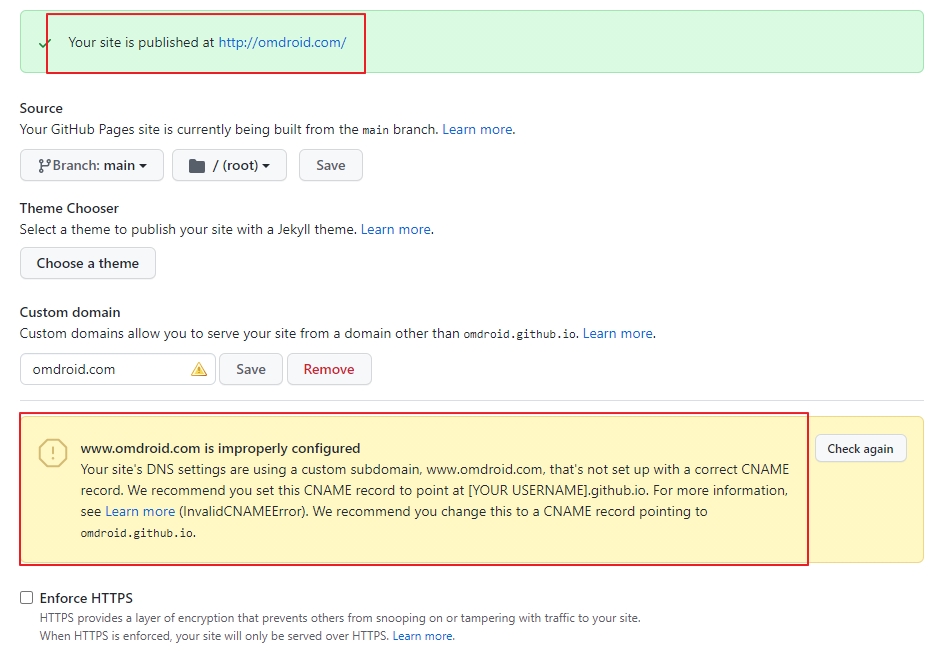The width and height of the screenshot is (933, 651).
Task: Click the 'Source' section heading
Action: 41,108
